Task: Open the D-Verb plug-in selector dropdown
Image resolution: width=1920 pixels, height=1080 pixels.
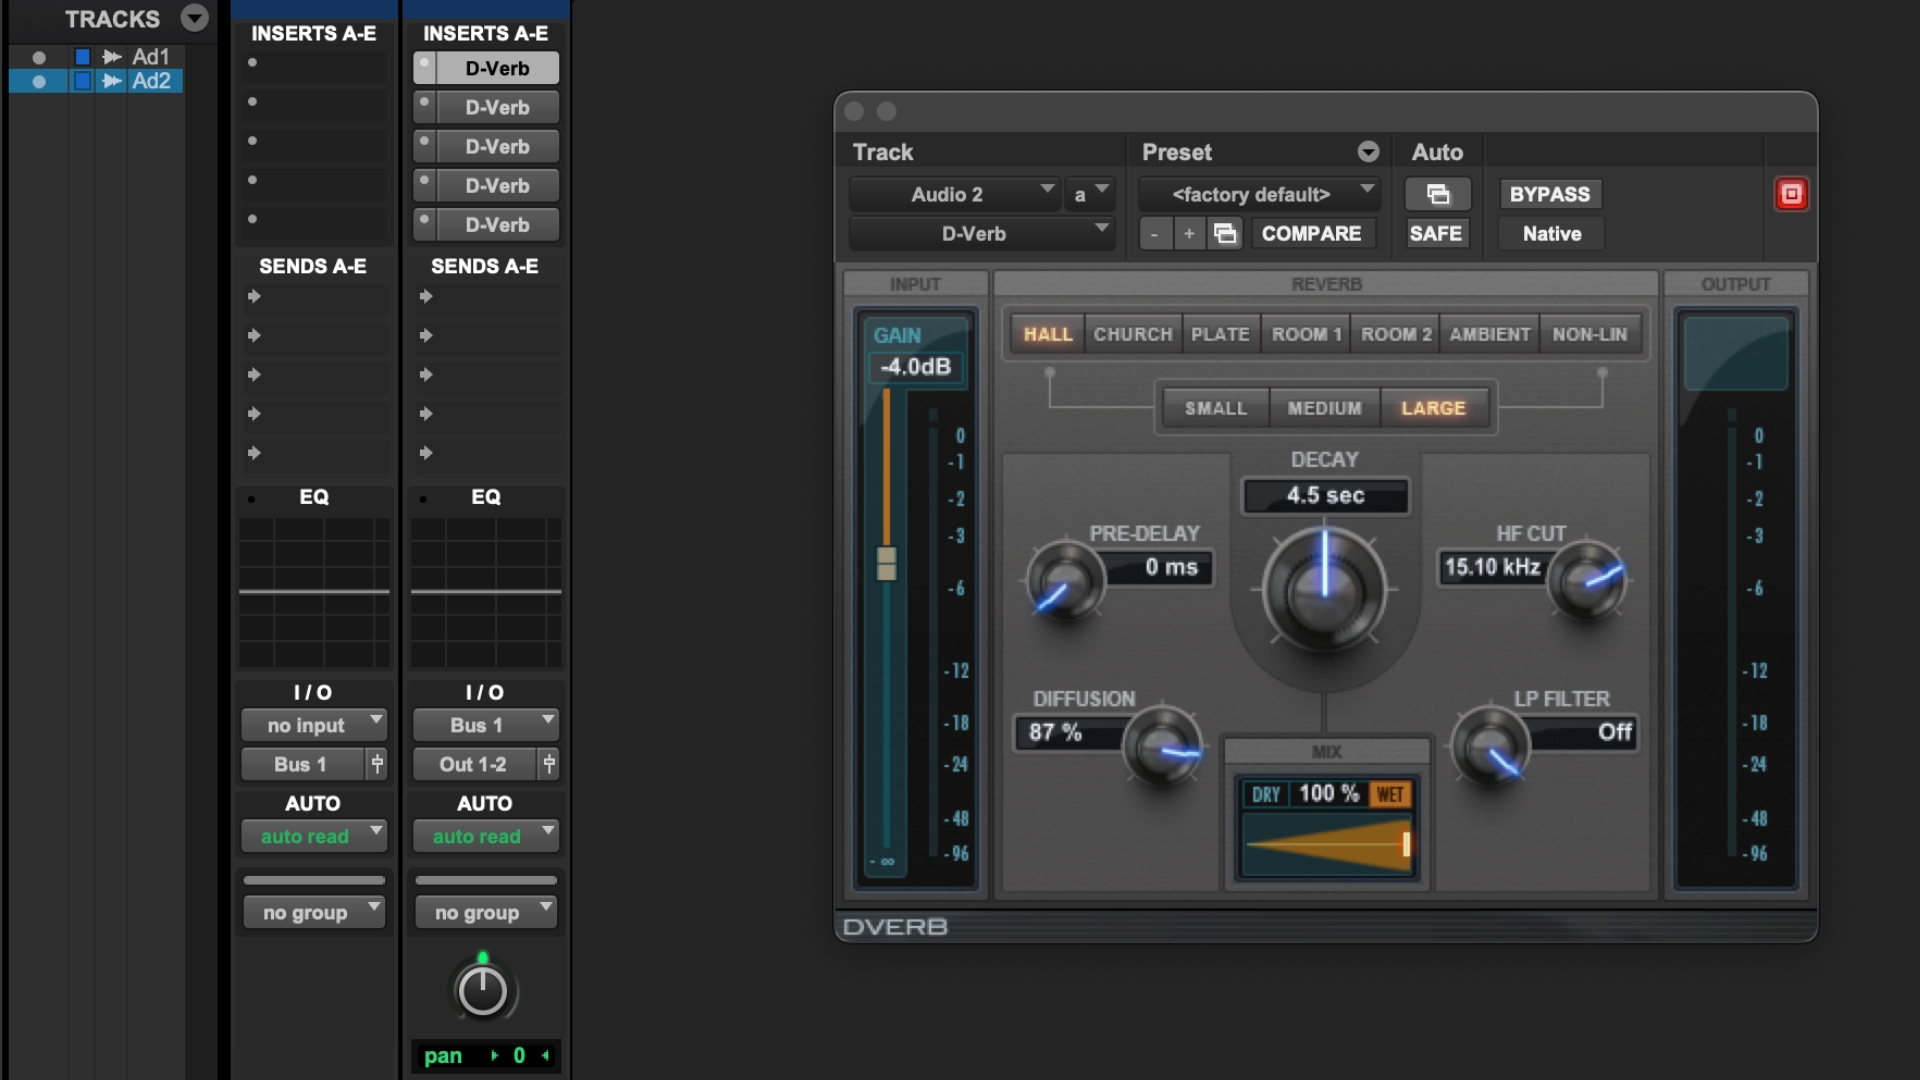Action: [981, 234]
